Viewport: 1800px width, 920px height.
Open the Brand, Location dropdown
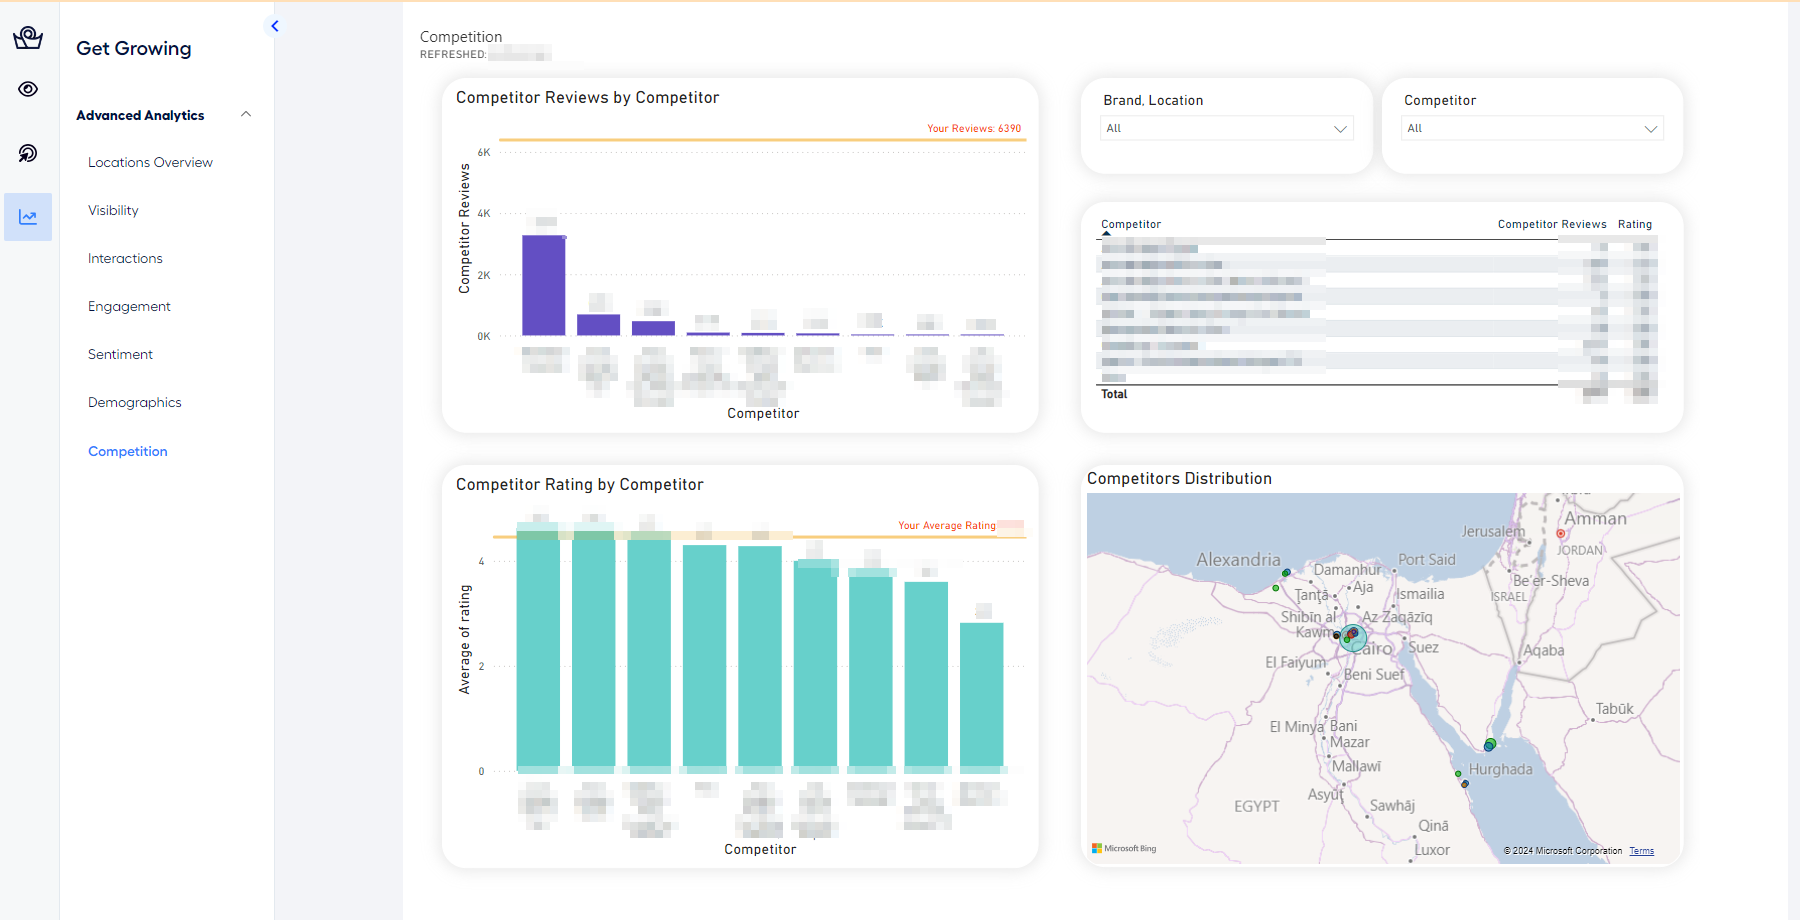[1226, 128]
